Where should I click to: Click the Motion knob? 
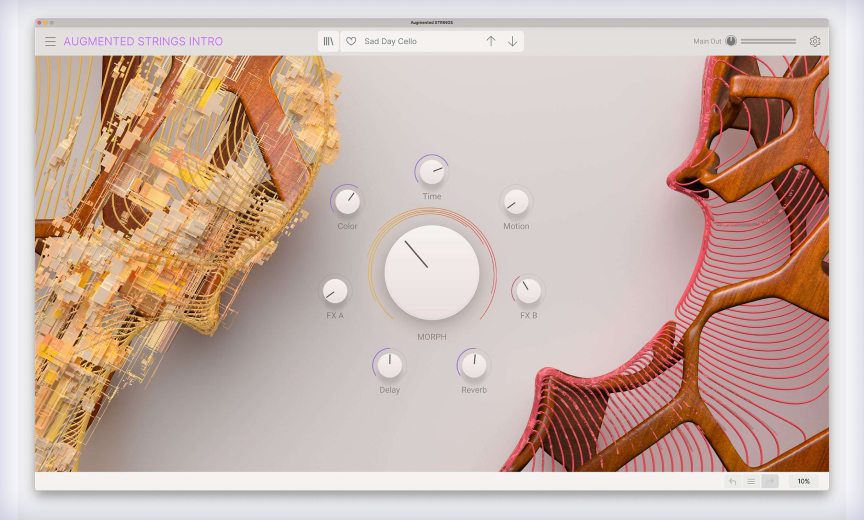[516, 202]
